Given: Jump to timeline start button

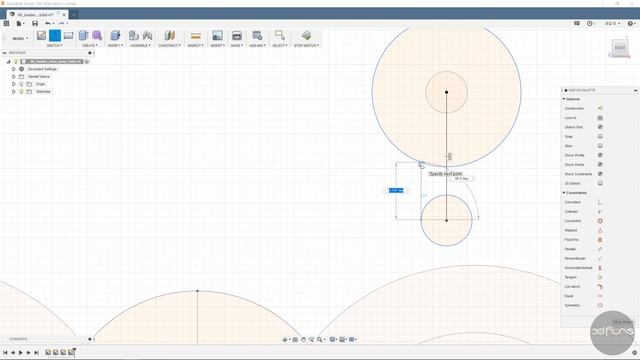Looking at the screenshot, I should click(5, 353).
